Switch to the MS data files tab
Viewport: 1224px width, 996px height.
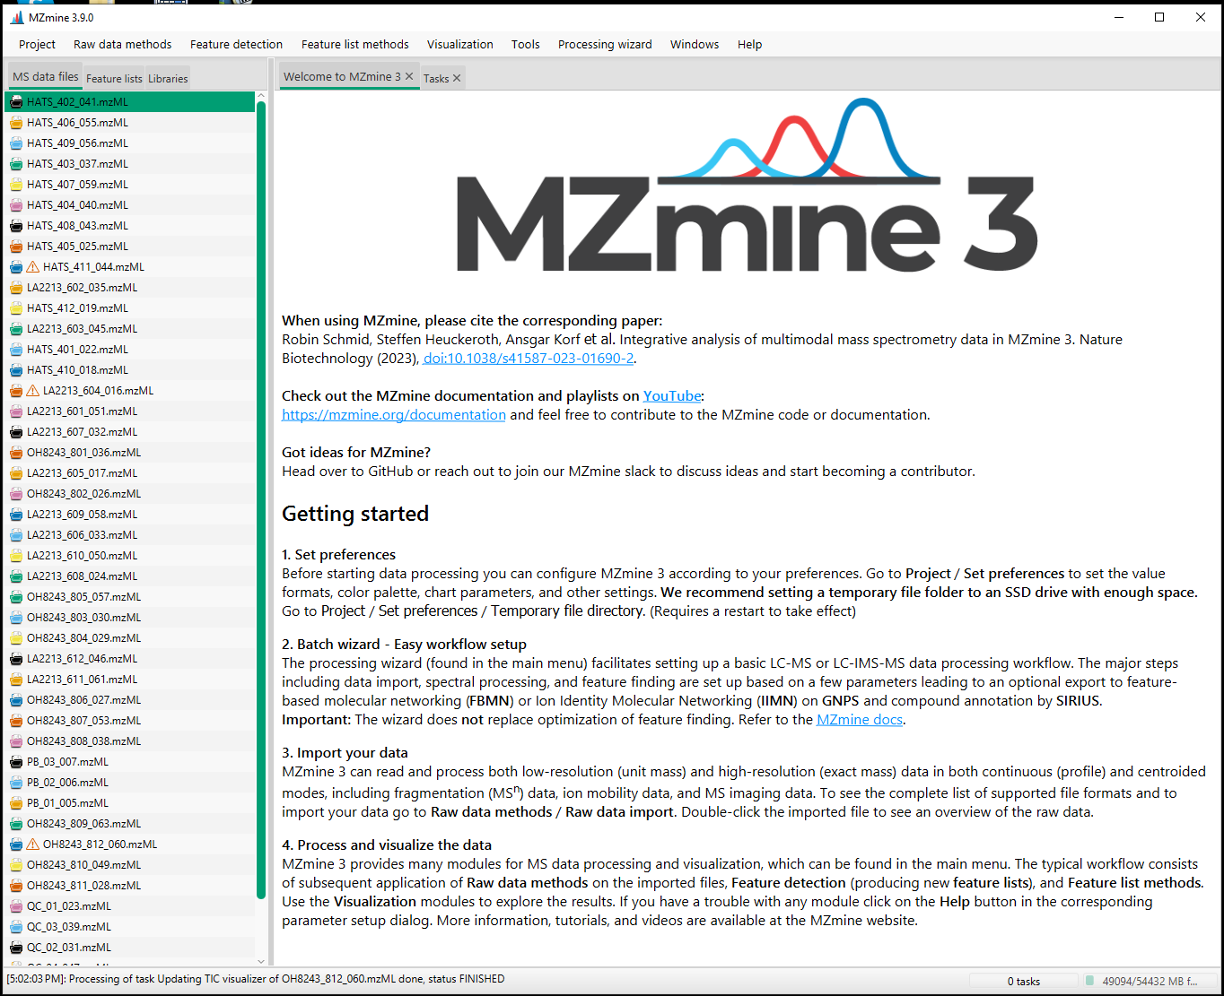(x=45, y=77)
